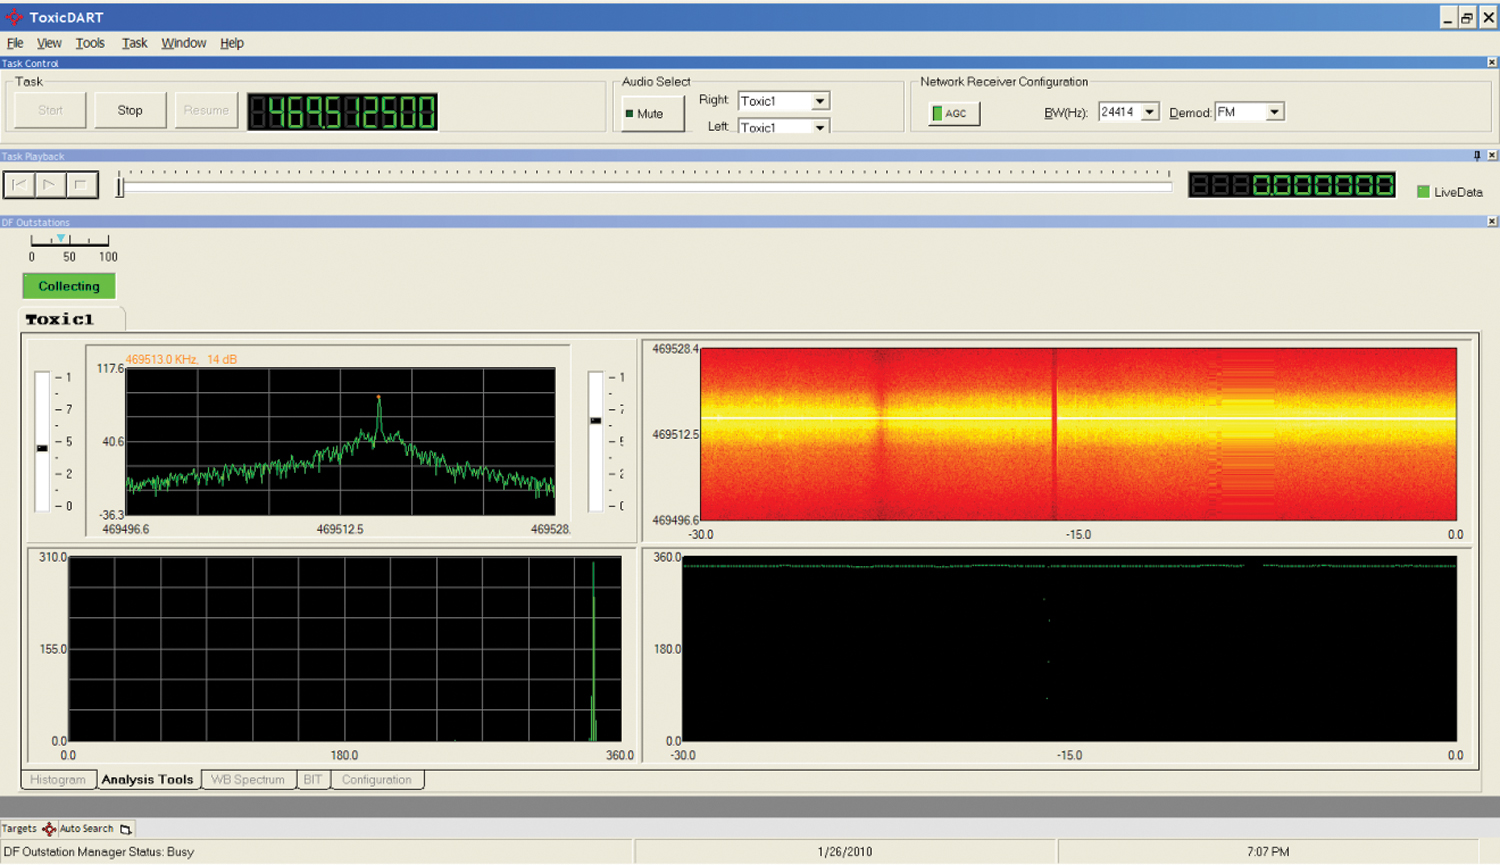Open the Right audio channel dropdown
Screen dimensions: 1500x865
[819, 101]
